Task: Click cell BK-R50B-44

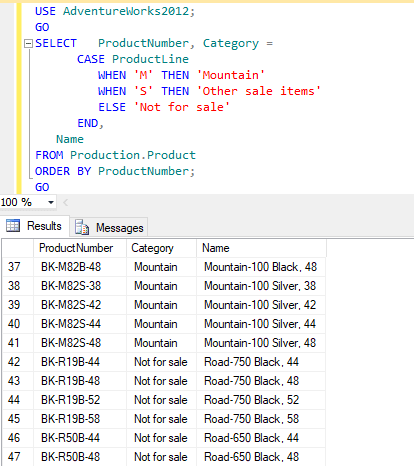Action: click(80, 438)
